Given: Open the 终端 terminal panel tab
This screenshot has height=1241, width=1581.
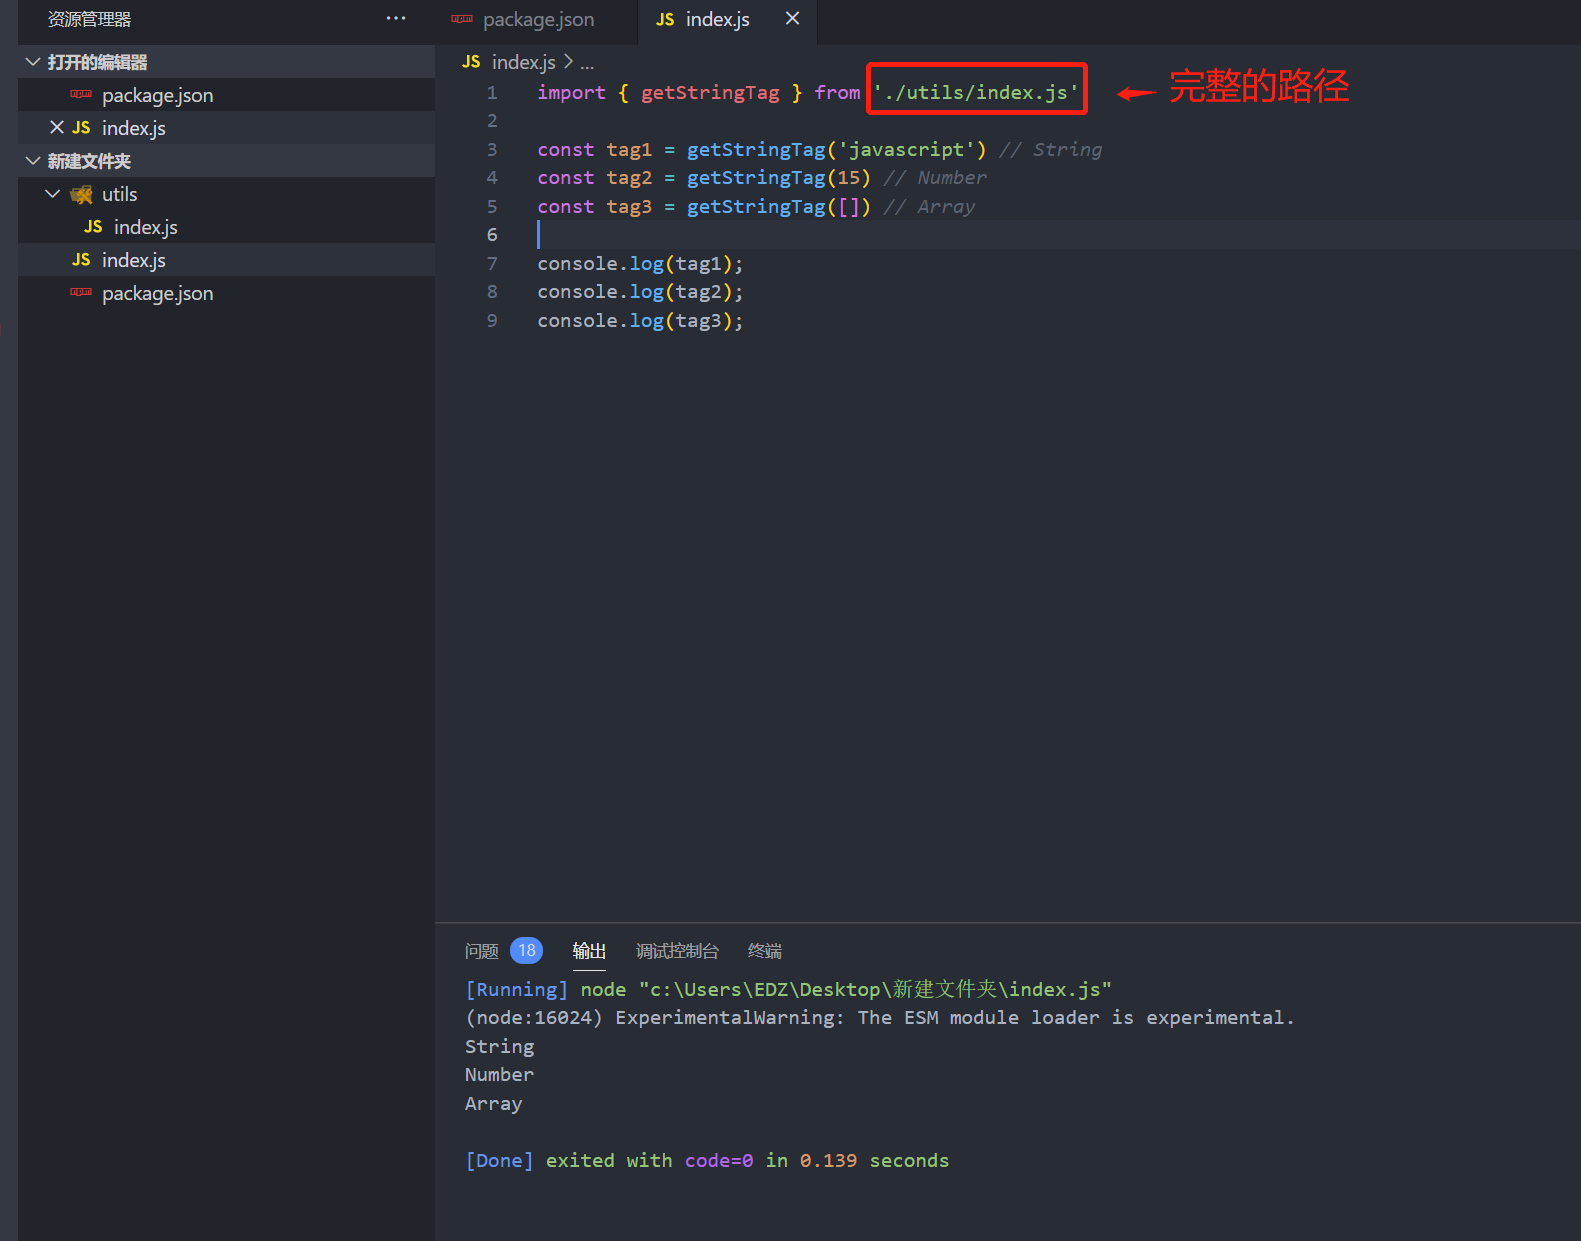Looking at the screenshot, I should [x=764, y=951].
